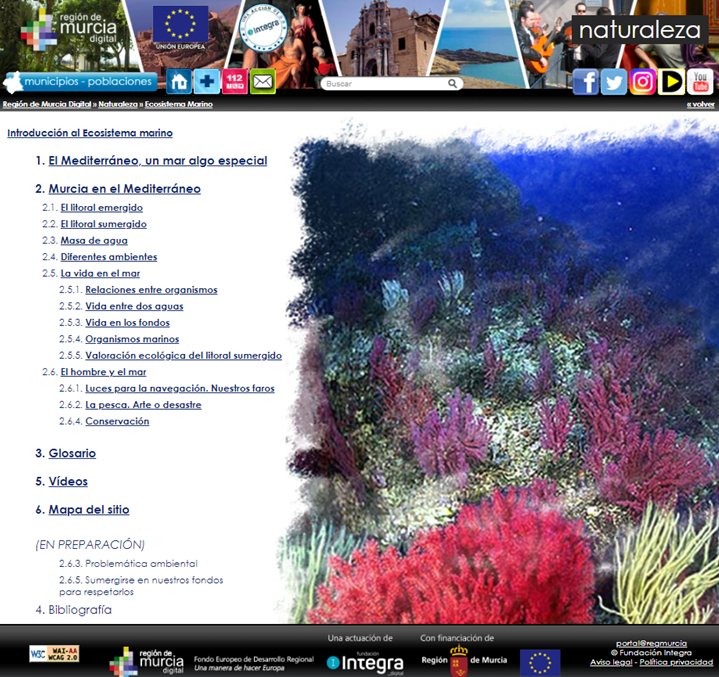The height and width of the screenshot is (677, 719).
Task: Open Introducción al Ecosistema marino
Action: pyautogui.click(x=90, y=133)
